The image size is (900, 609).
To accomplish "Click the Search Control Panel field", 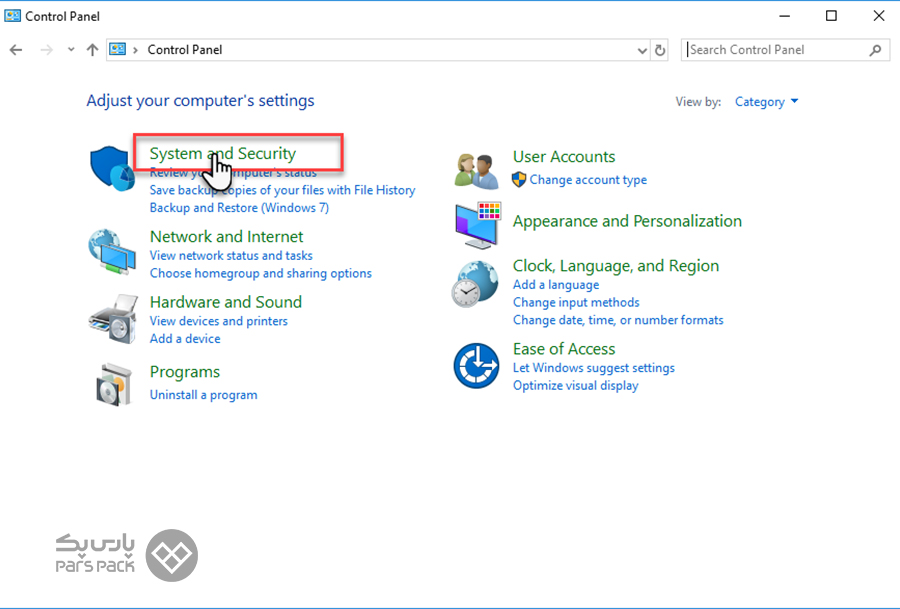I will (785, 50).
